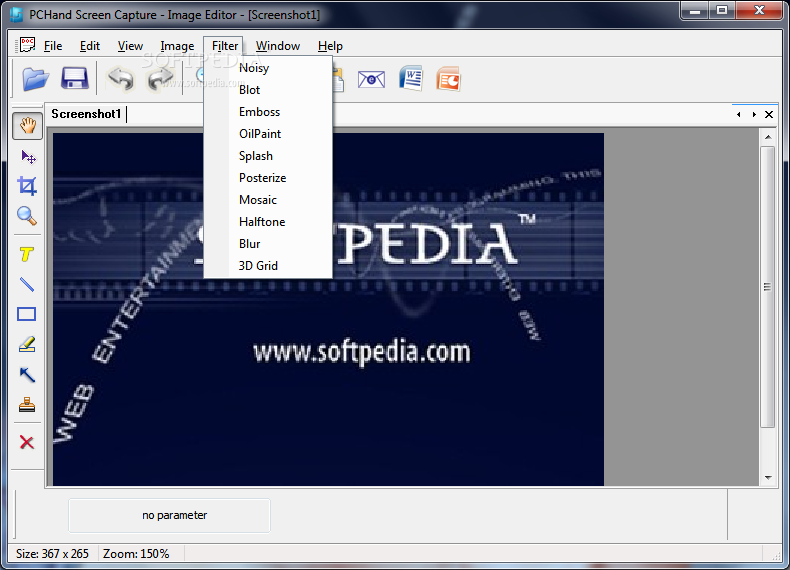The width and height of the screenshot is (790, 570).
Task: Switch to the Screenshot1 document tab
Action: click(86, 114)
